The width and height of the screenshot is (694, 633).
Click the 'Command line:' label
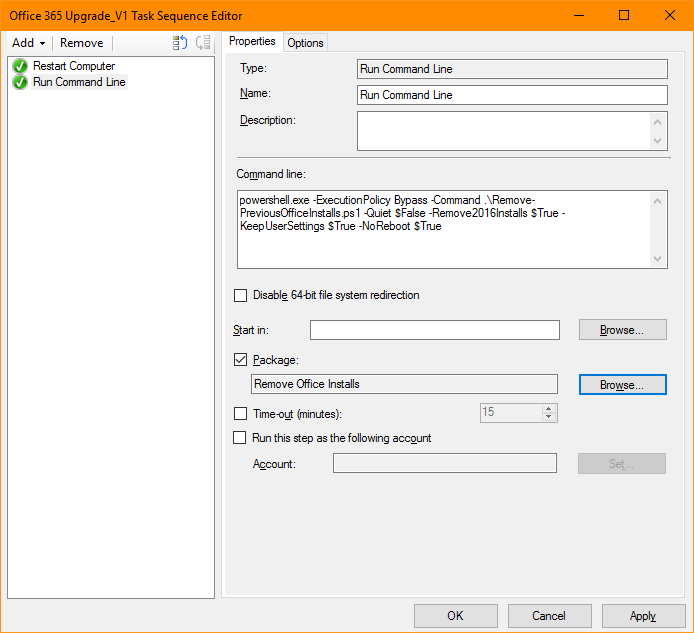coord(271,174)
